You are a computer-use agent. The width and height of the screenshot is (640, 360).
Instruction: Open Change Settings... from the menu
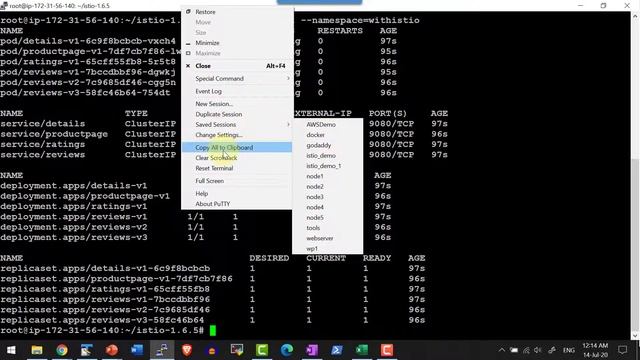point(237,135)
